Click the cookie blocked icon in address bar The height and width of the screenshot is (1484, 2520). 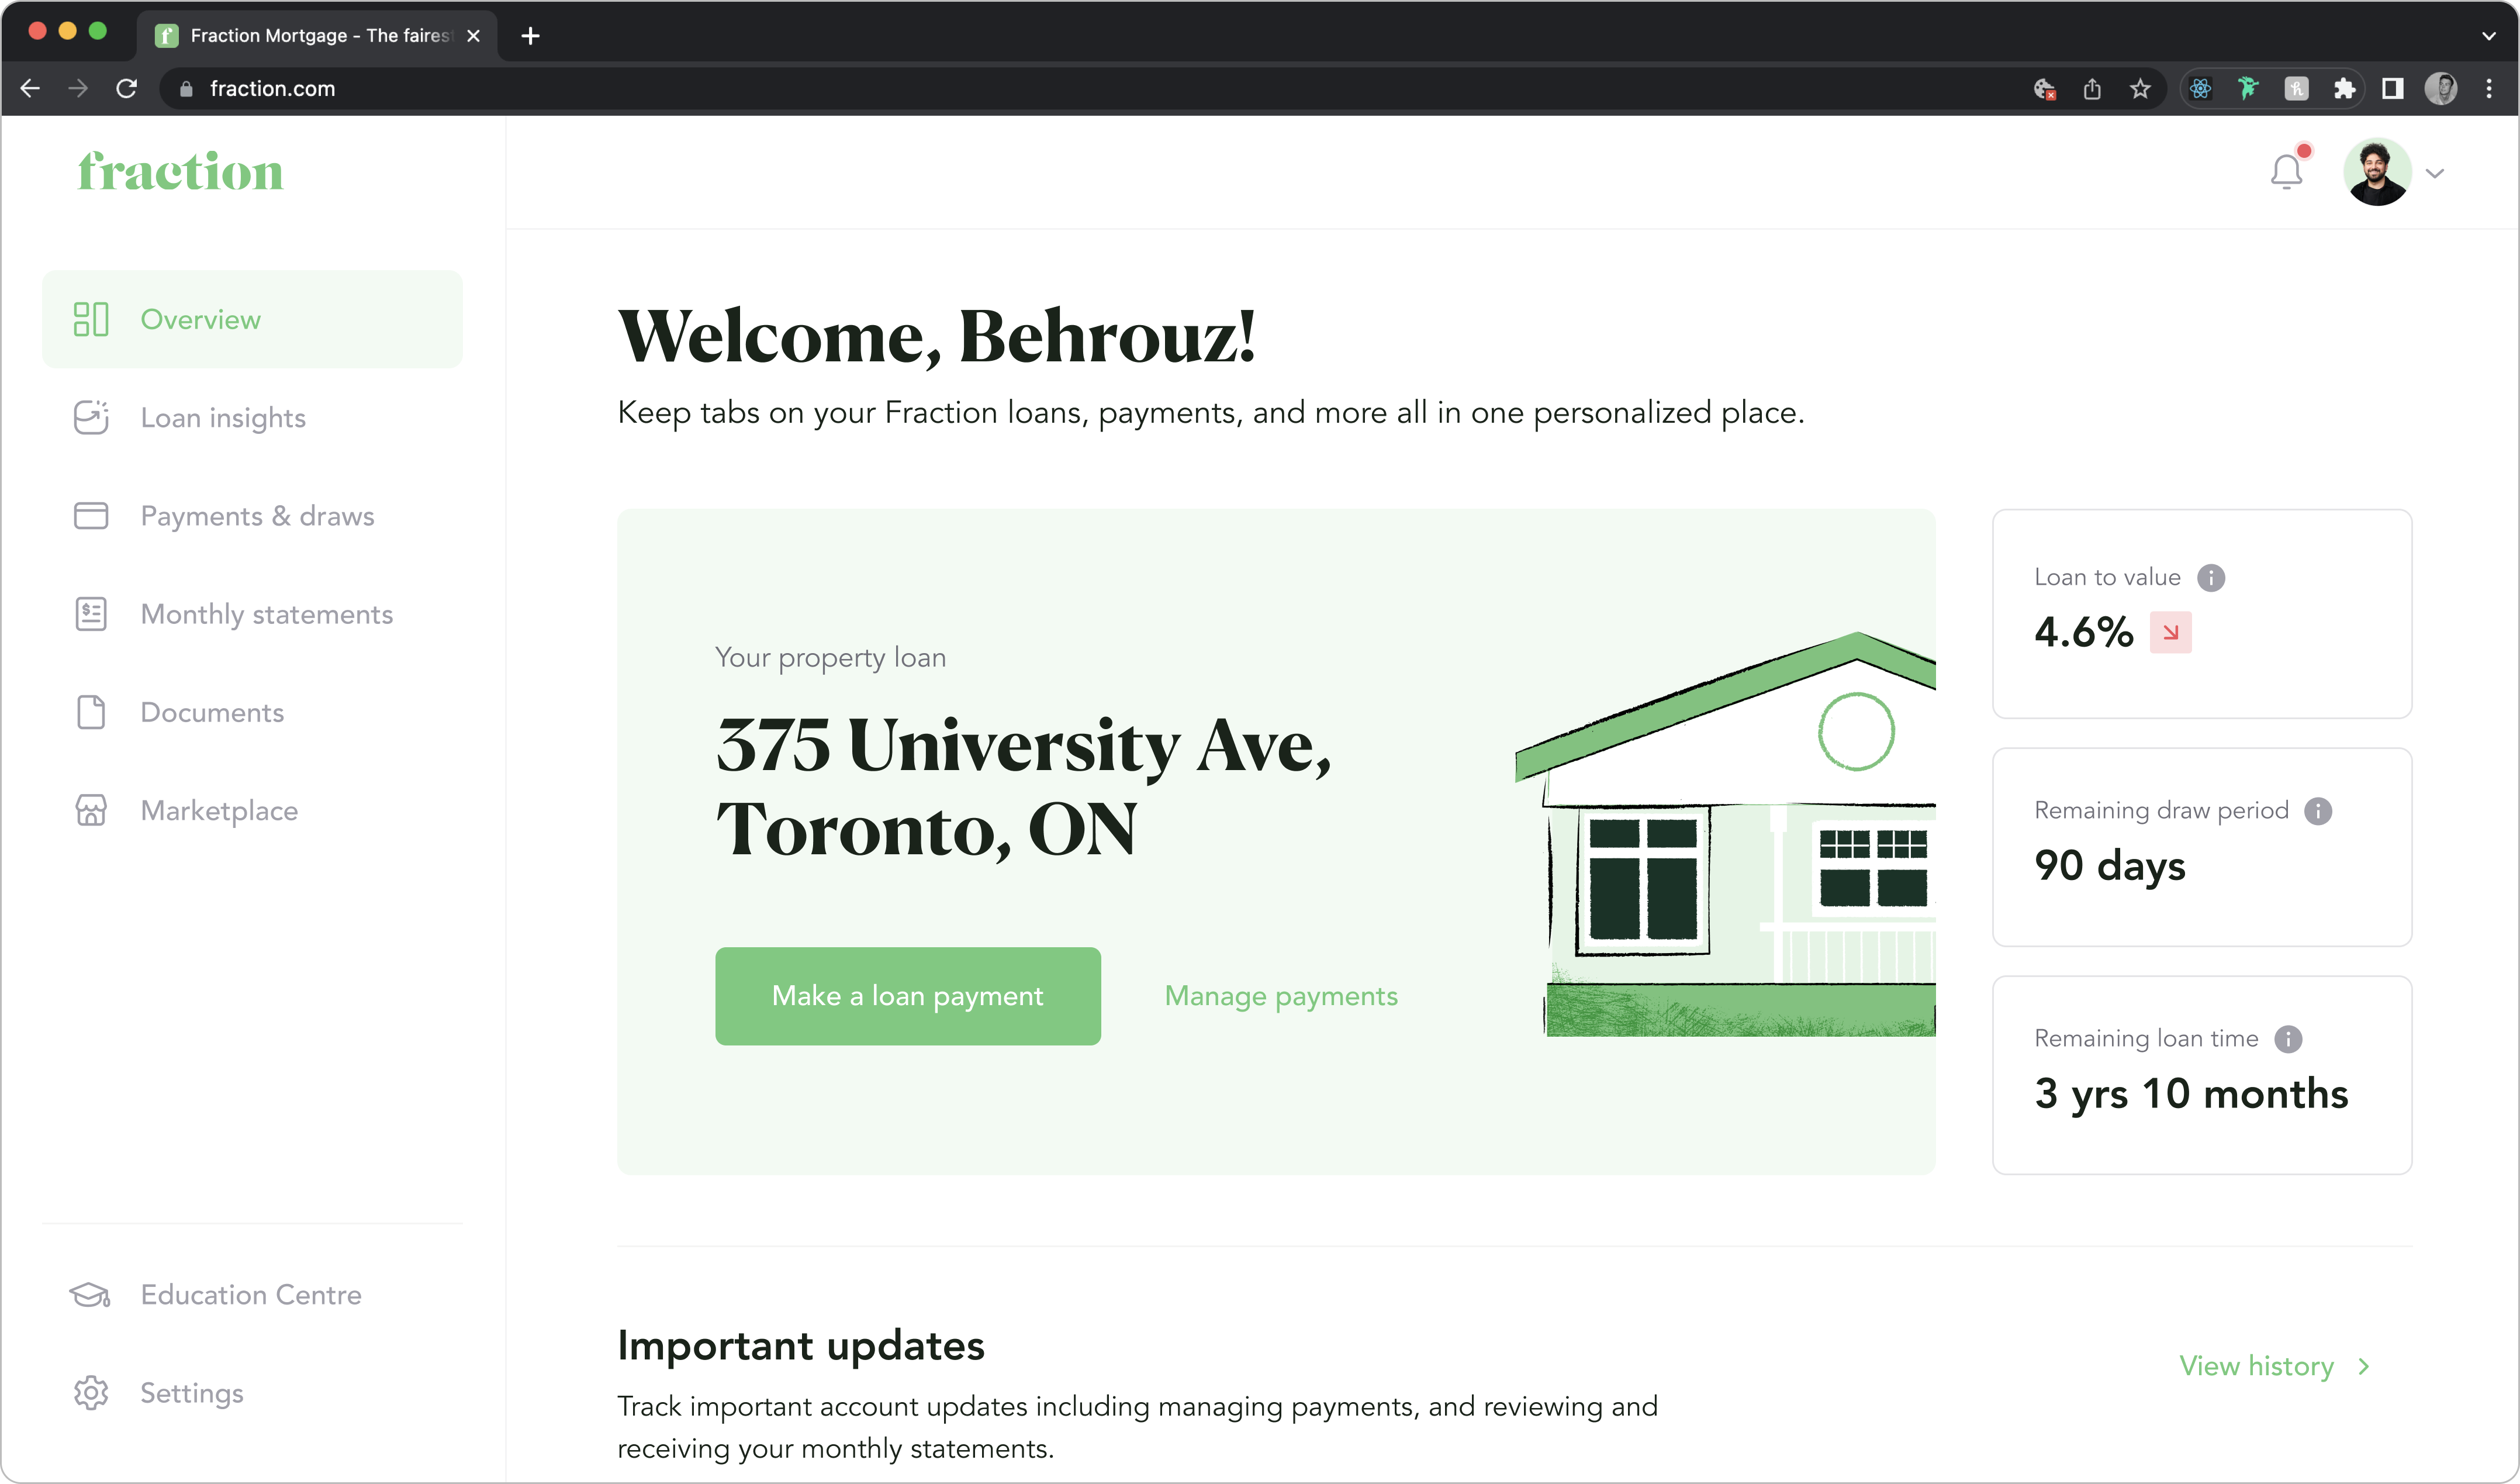tap(2044, 89)
